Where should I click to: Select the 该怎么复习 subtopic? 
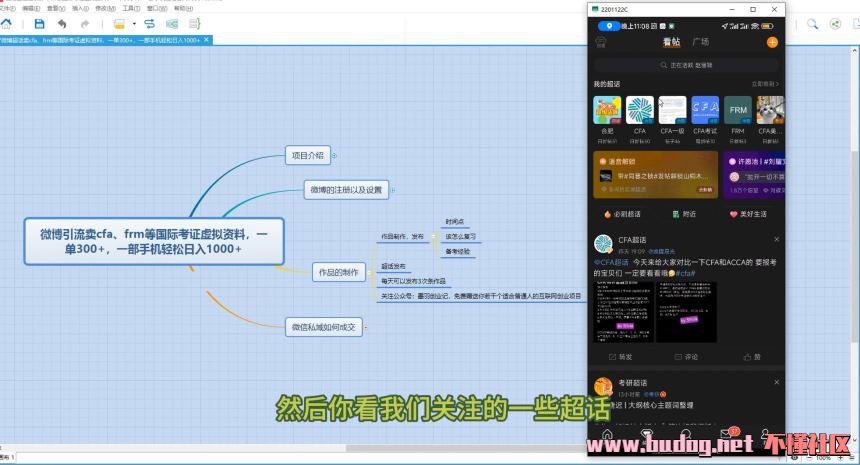pyautogui.click(x=460, y=236)
